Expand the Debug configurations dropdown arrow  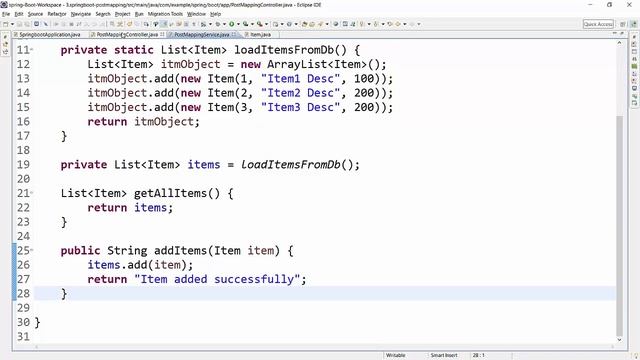click(x=224, y=24)
